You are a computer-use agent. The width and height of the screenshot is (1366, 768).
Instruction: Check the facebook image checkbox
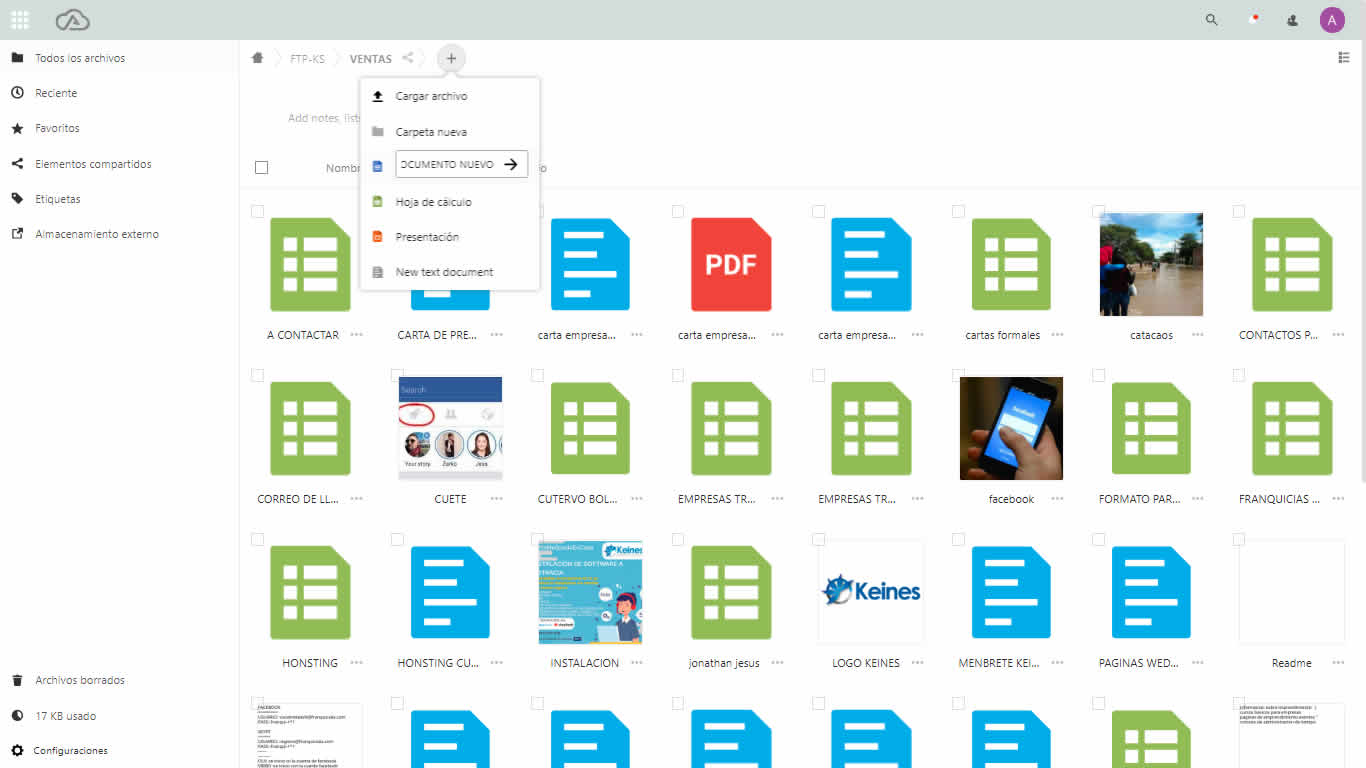(x=957, y=375)
